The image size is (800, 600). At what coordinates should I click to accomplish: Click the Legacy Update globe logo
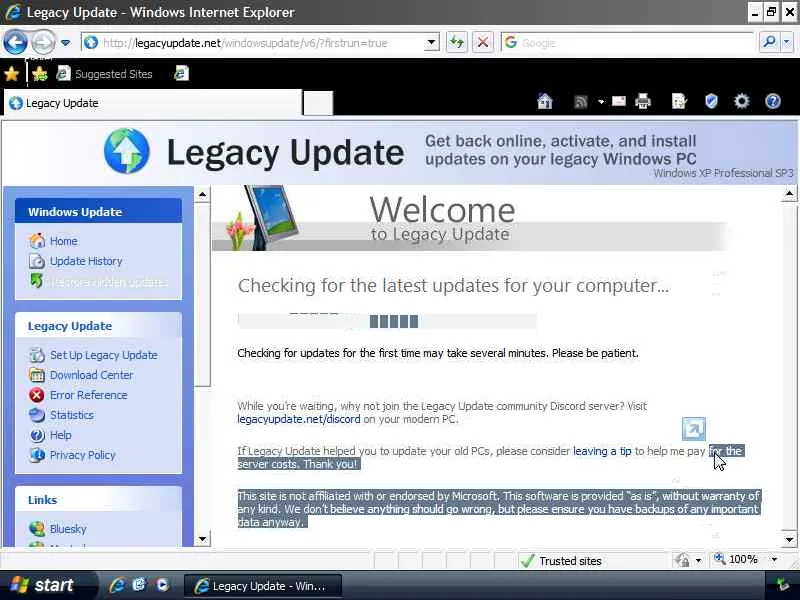127,151
